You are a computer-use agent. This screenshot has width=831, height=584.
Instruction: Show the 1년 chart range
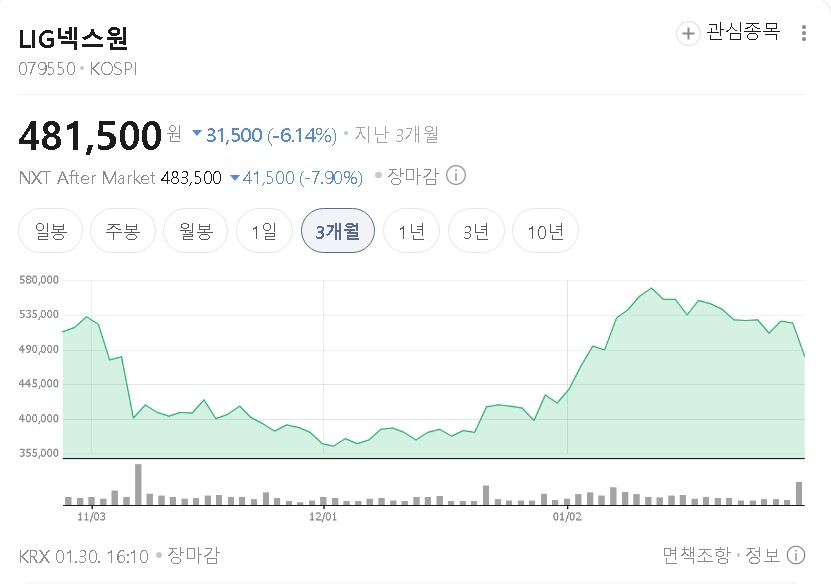point(411,232)
